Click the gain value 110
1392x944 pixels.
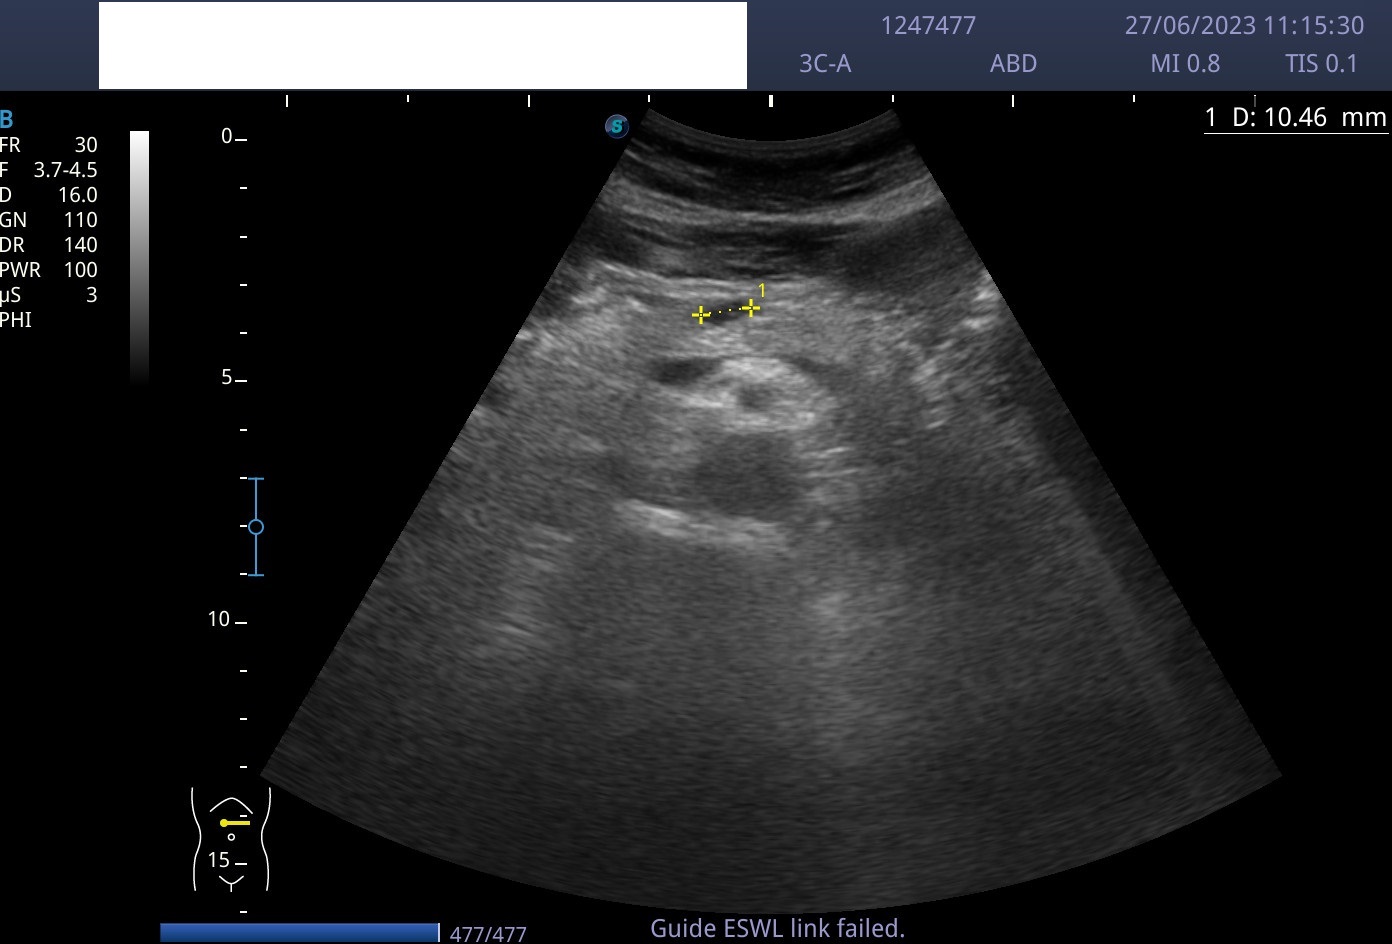point(80,220)
